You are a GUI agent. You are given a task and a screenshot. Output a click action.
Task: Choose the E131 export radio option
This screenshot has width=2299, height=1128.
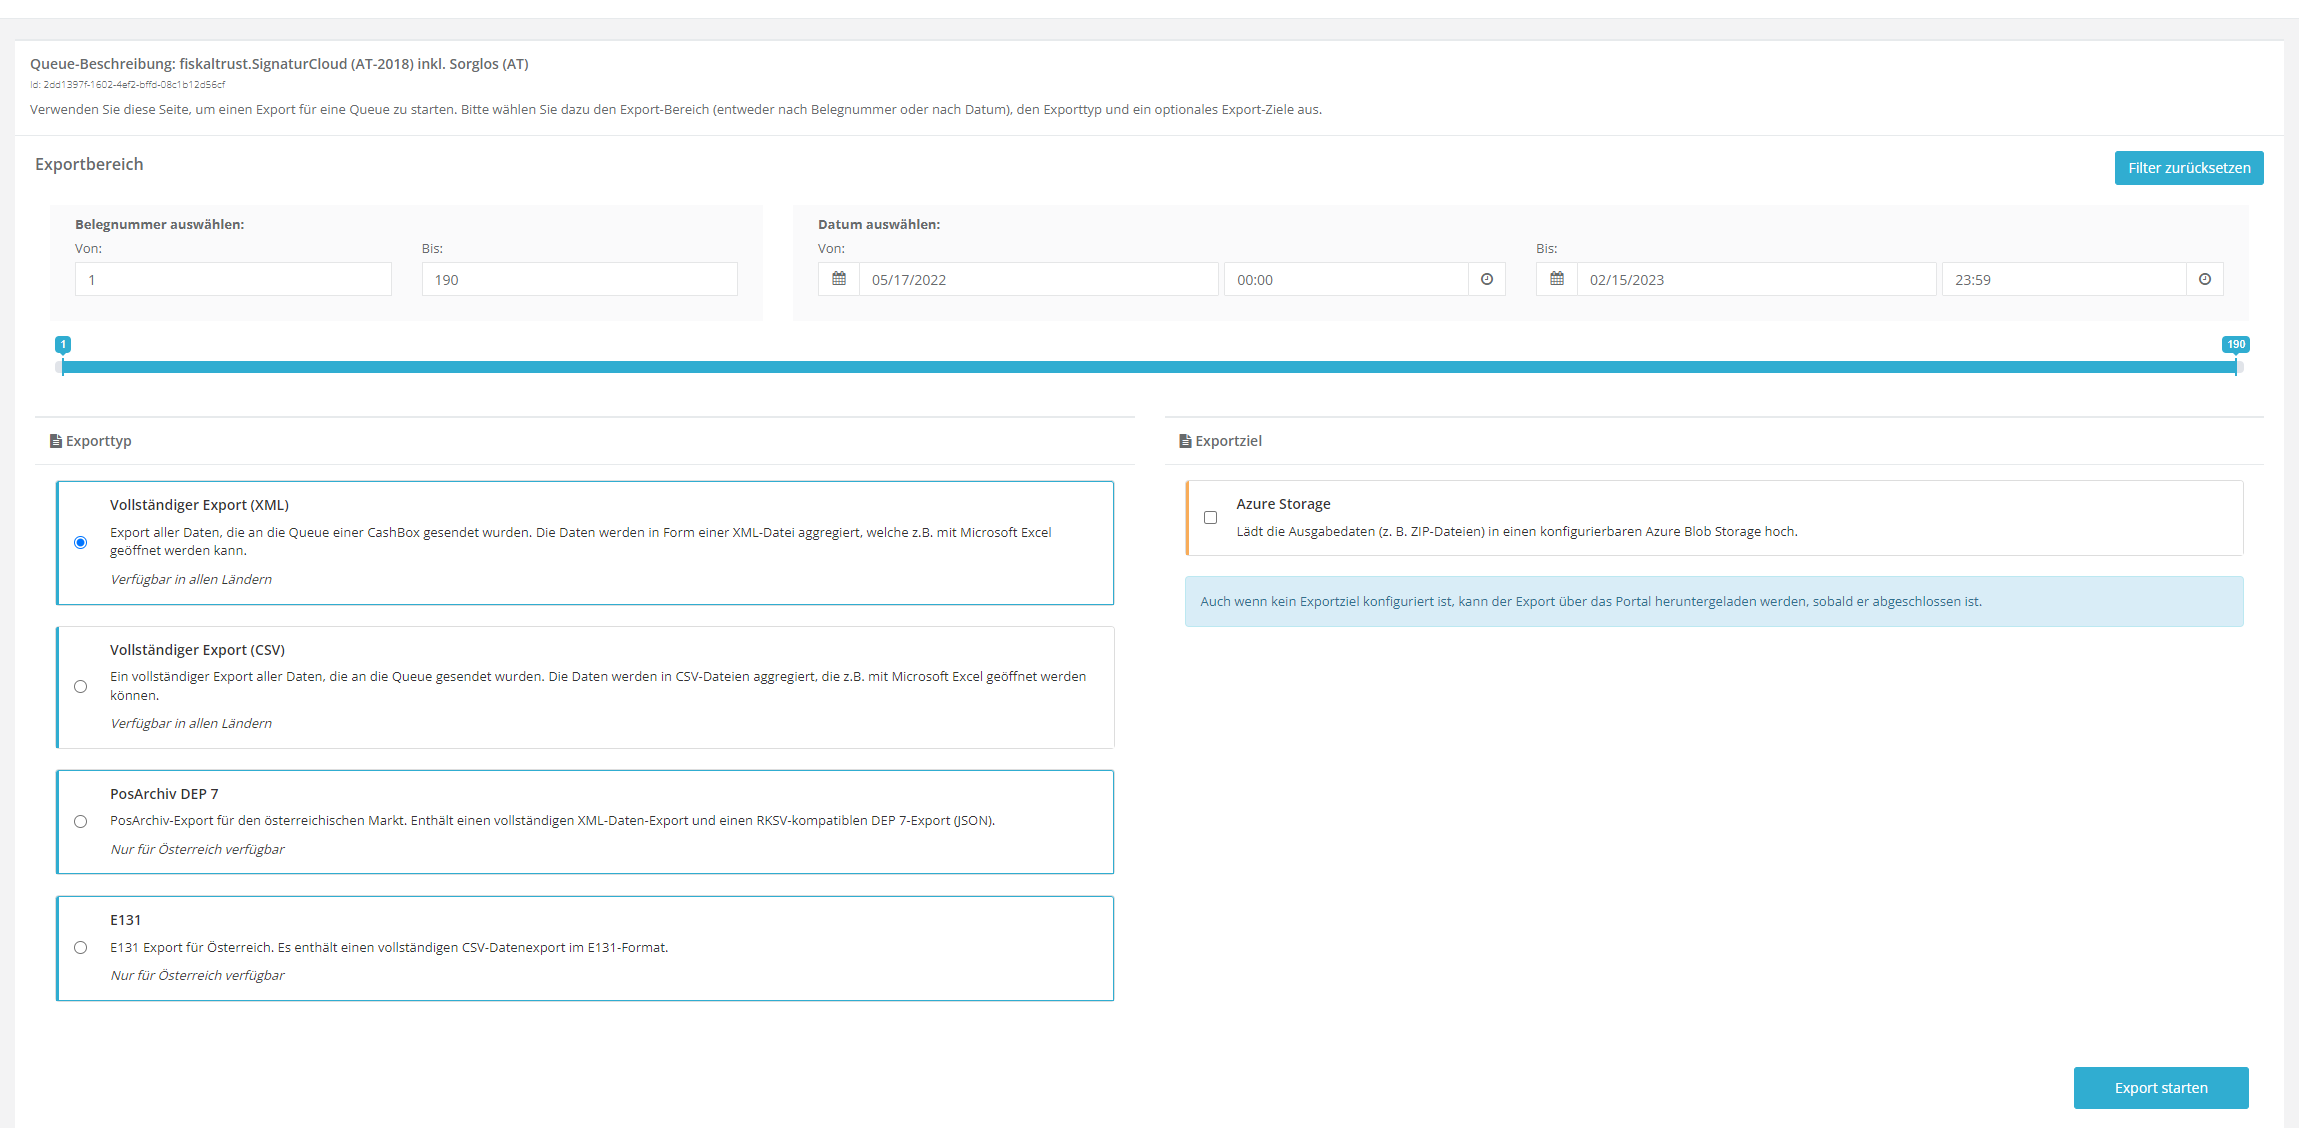[81, 947]
